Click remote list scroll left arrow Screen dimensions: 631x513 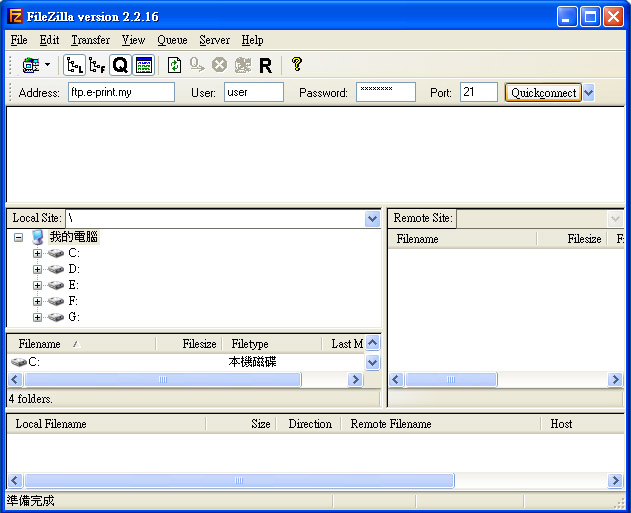coord(396,379)
